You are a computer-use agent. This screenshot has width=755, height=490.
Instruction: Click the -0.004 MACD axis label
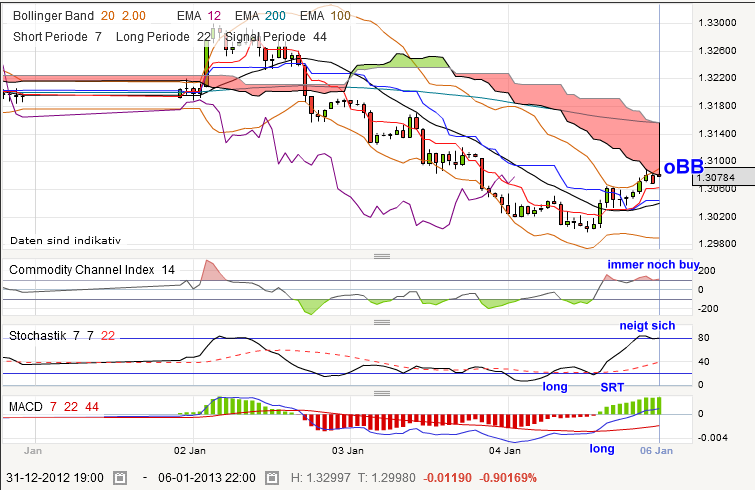(713, 438)
